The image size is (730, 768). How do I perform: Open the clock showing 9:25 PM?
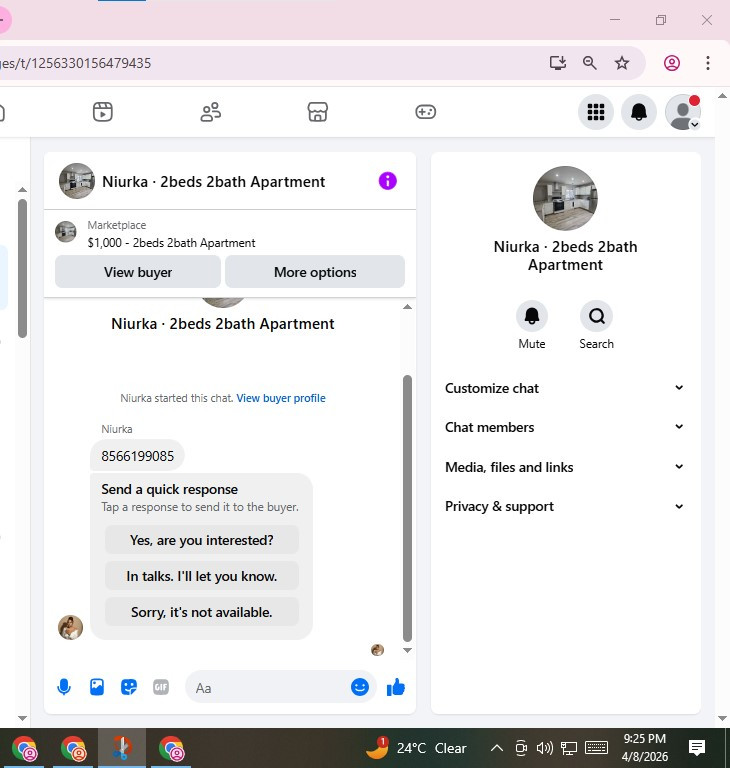pyautogui.click(x=644, y=748)
